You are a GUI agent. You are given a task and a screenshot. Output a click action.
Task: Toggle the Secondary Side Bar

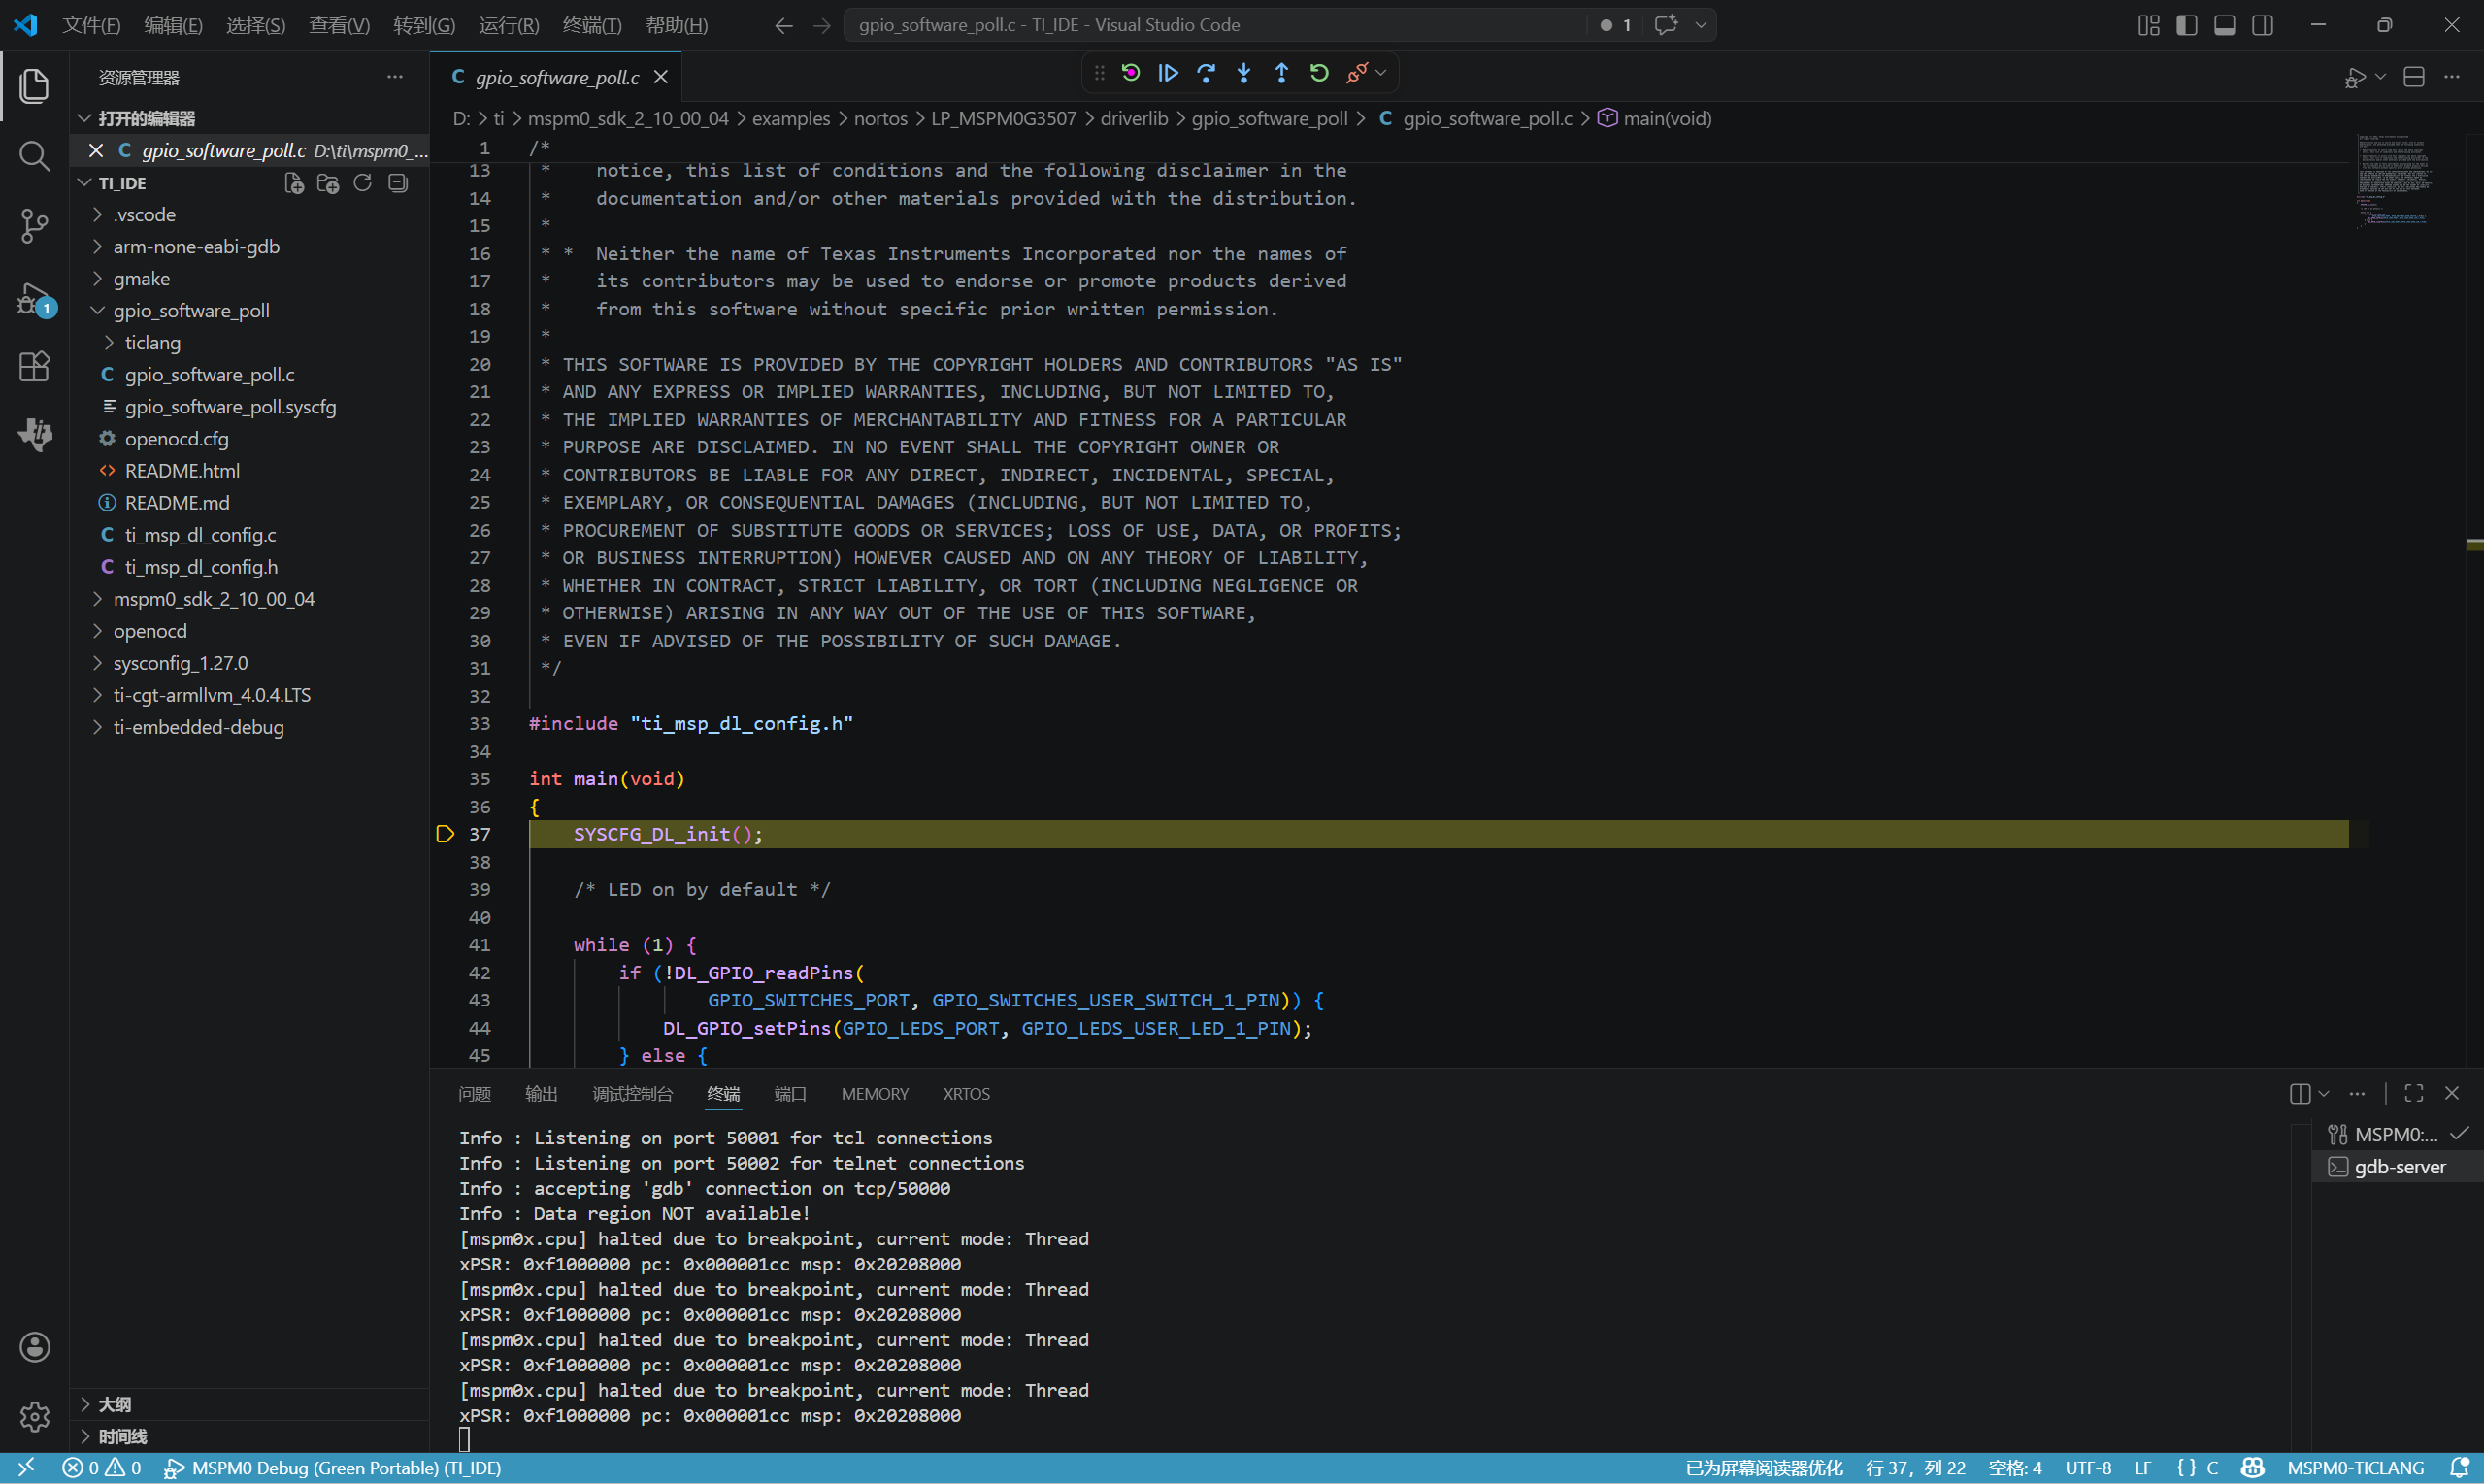click(2262, 25)
